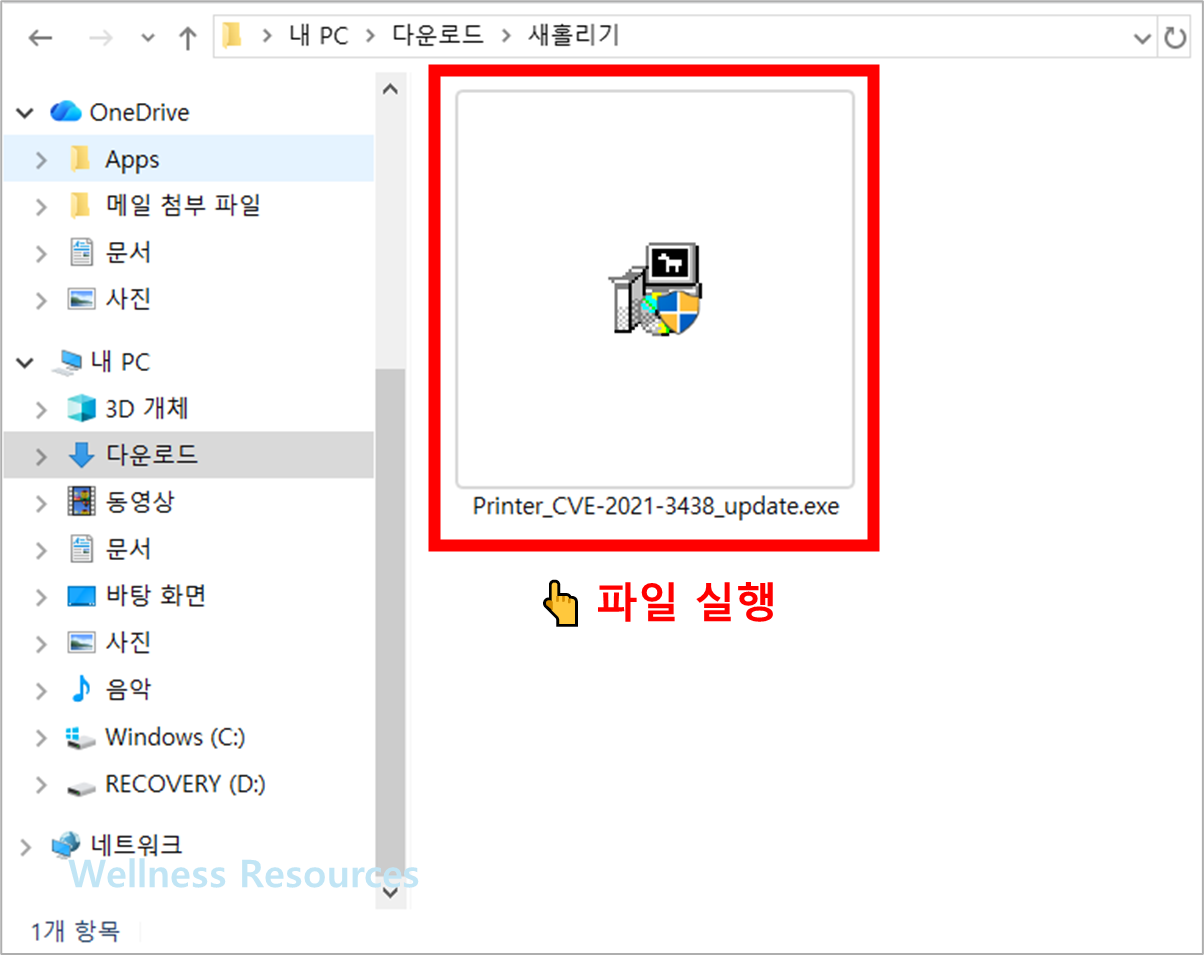This screenshot has height=955, width=1204.
Task: Expand '문서' under OneDrive
Action: tap(41, 253)
